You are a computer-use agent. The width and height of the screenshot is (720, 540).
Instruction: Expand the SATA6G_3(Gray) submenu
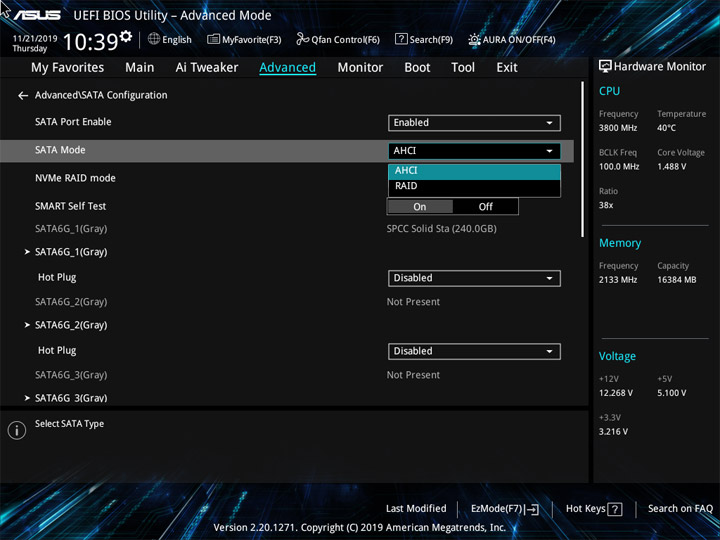71,398
